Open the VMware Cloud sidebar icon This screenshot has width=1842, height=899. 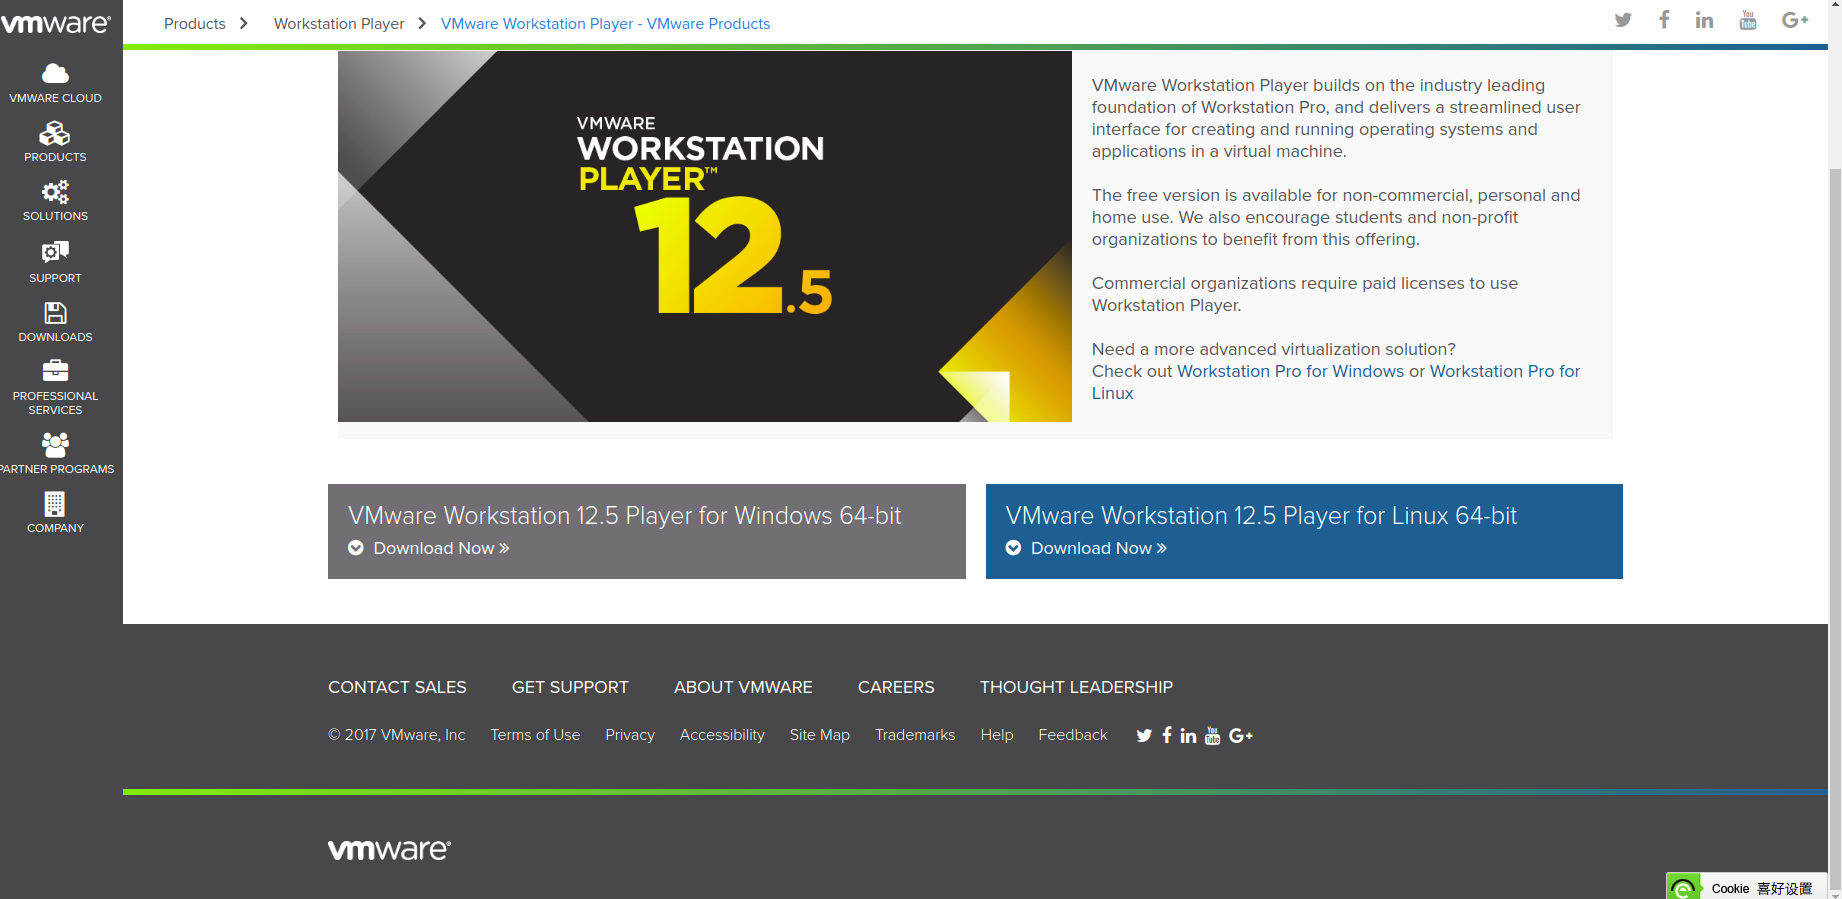tap(55, 74)
